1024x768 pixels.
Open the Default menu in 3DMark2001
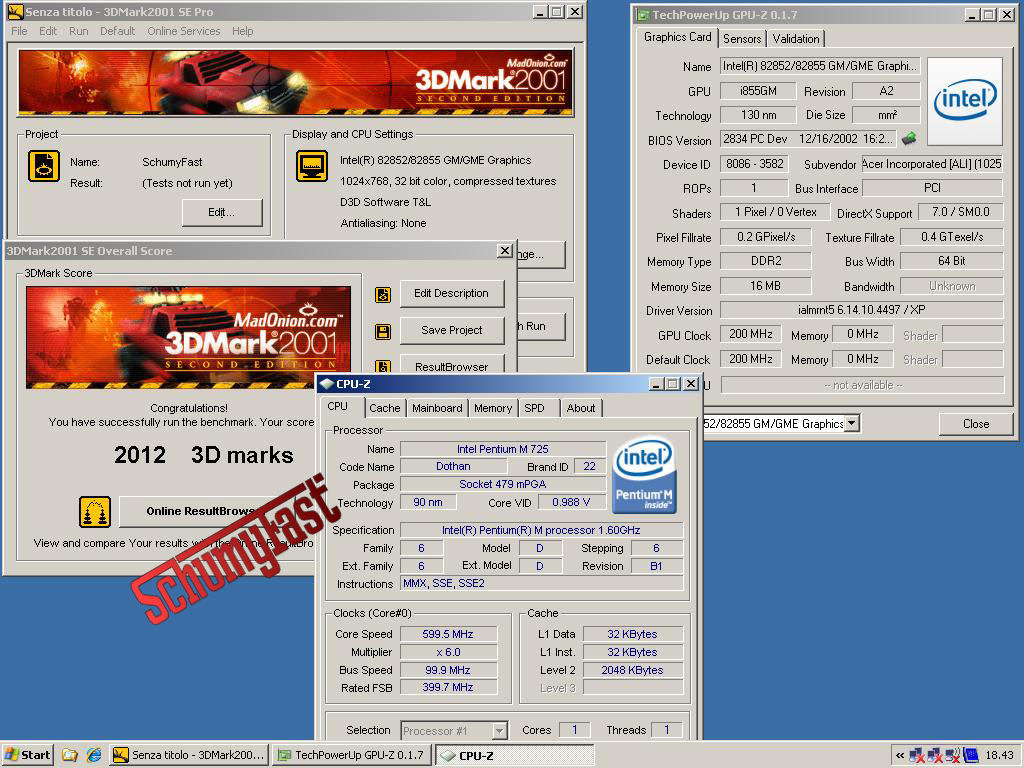click(x=118, y=31)
